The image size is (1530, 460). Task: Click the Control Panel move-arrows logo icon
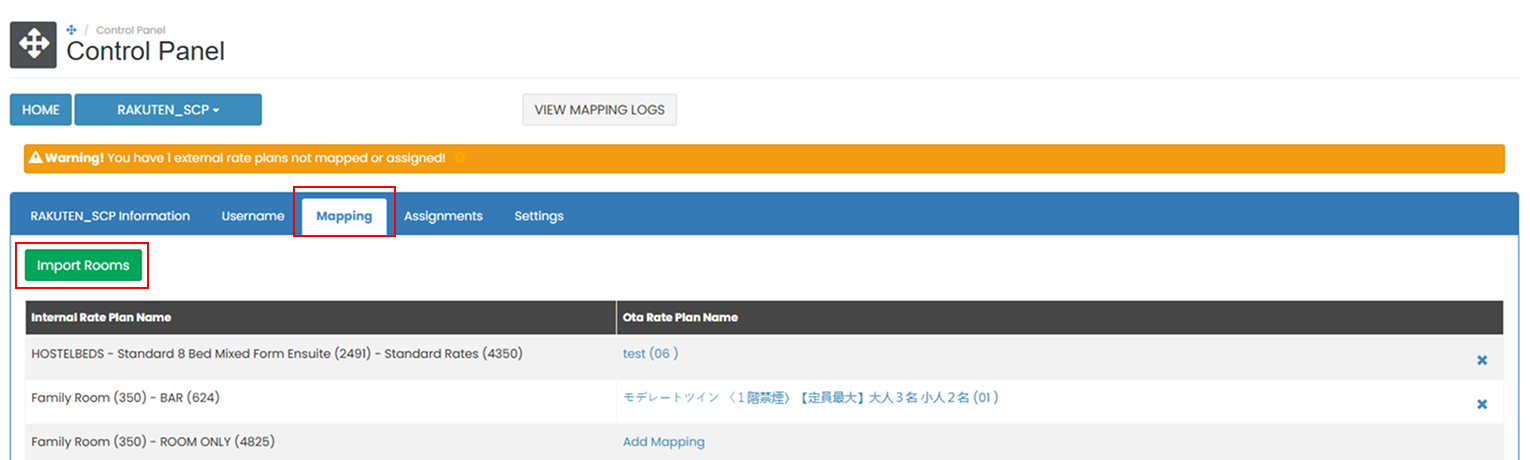pos(33,45)
